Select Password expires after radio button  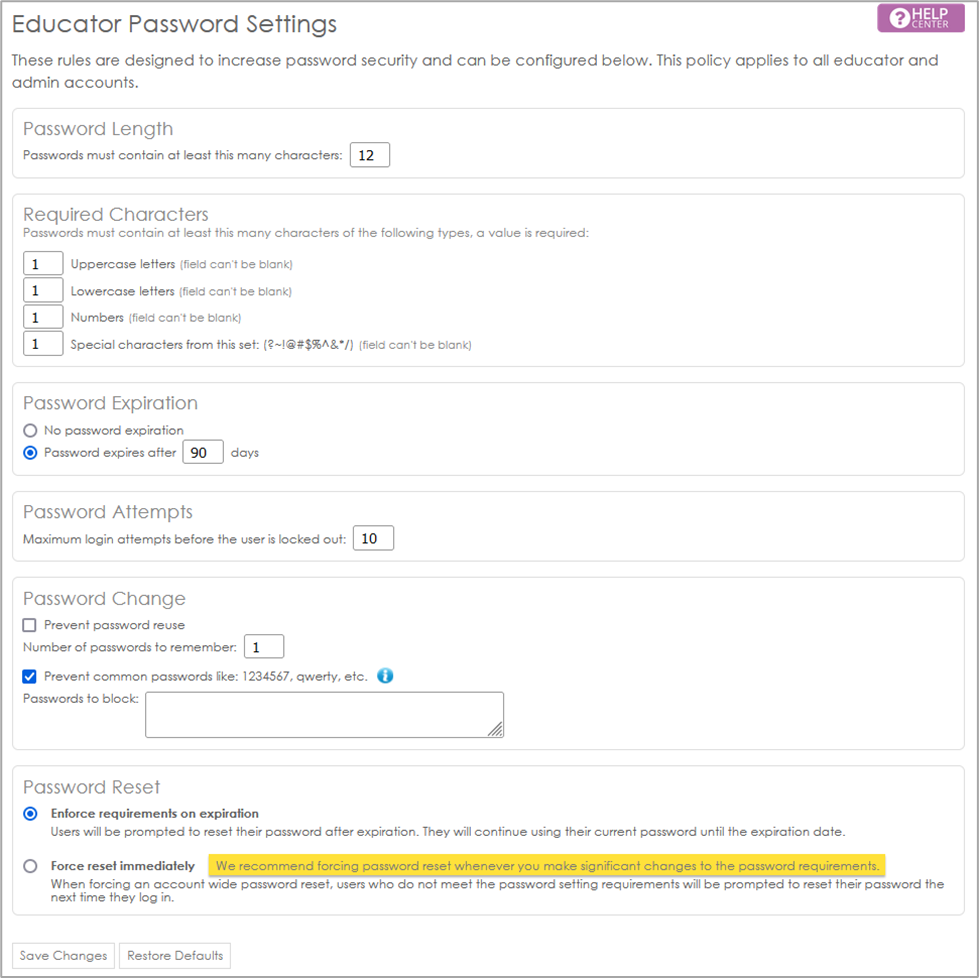(30, 452)
